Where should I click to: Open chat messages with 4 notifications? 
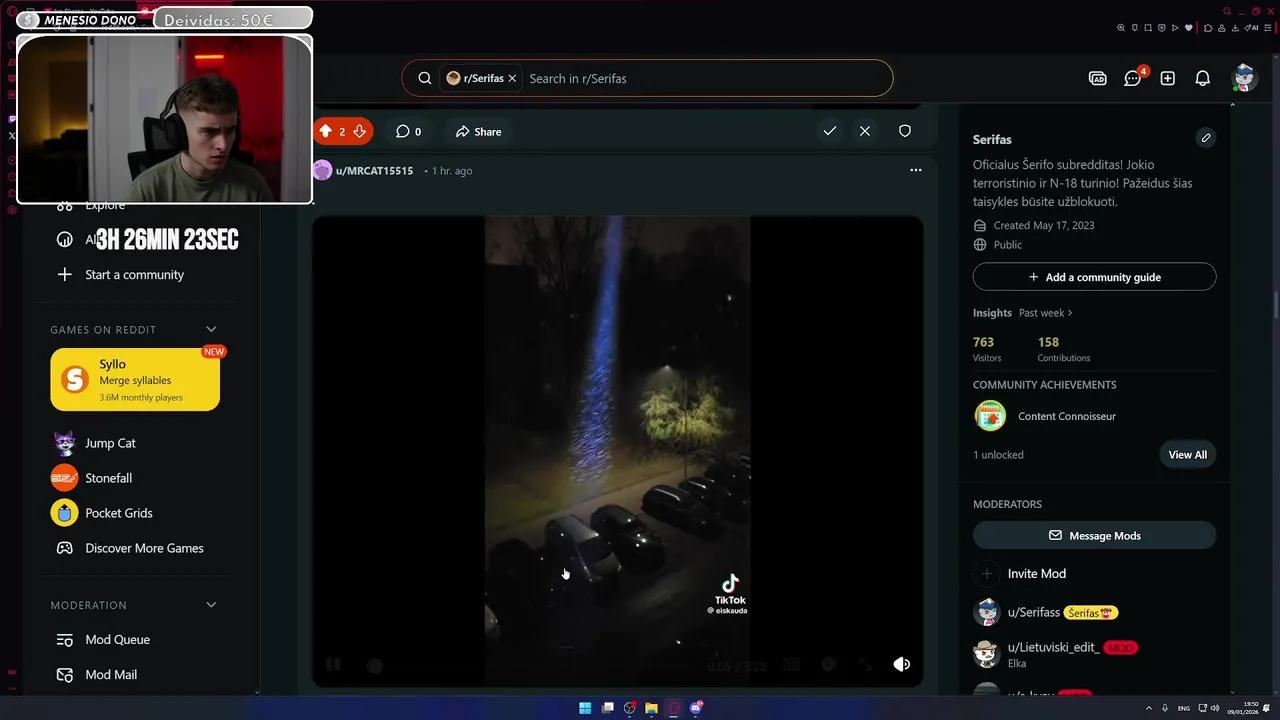tap(1133, 78)
